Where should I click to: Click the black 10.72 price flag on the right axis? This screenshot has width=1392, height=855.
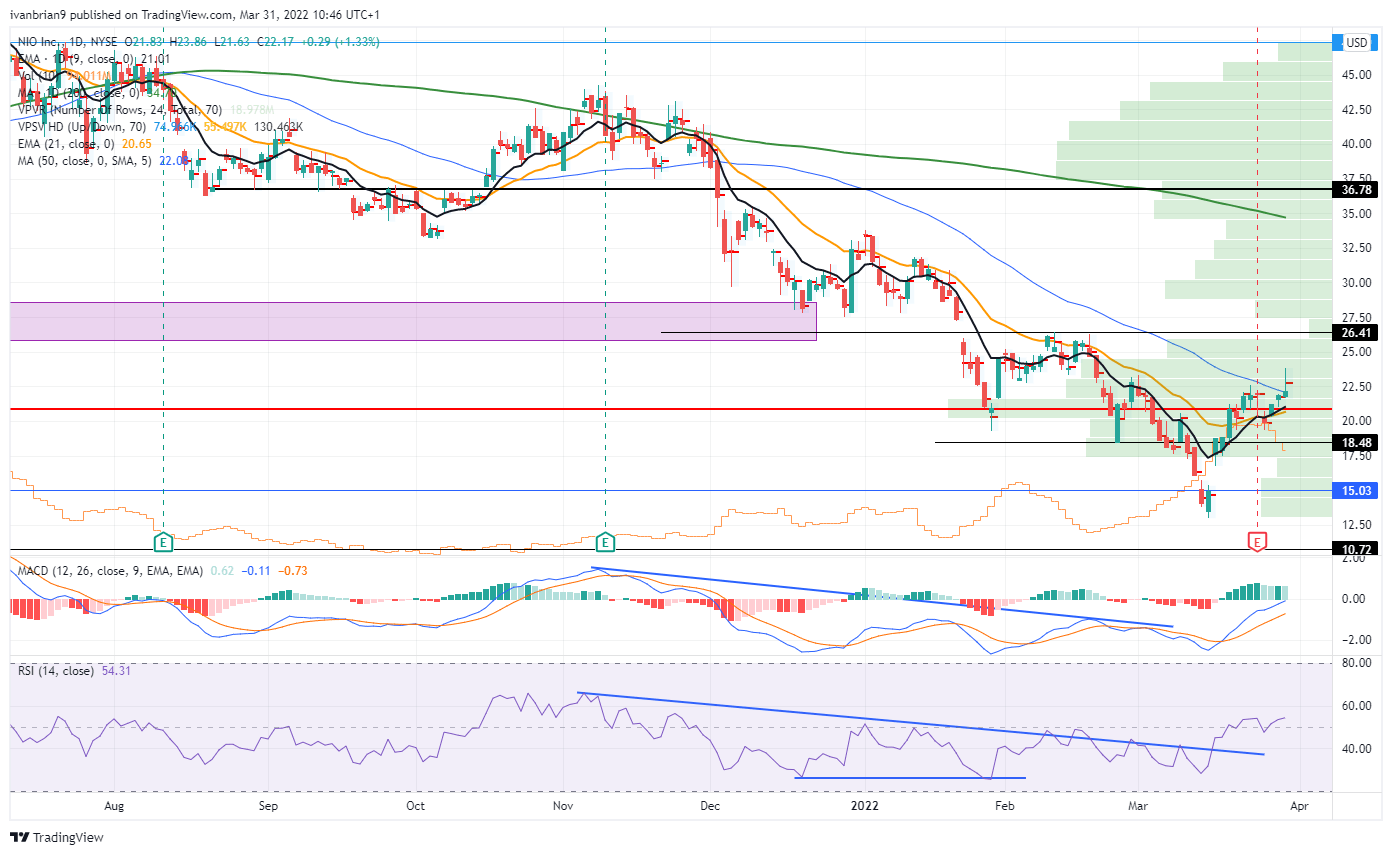pyautogui.click(x=1356, y=548)
